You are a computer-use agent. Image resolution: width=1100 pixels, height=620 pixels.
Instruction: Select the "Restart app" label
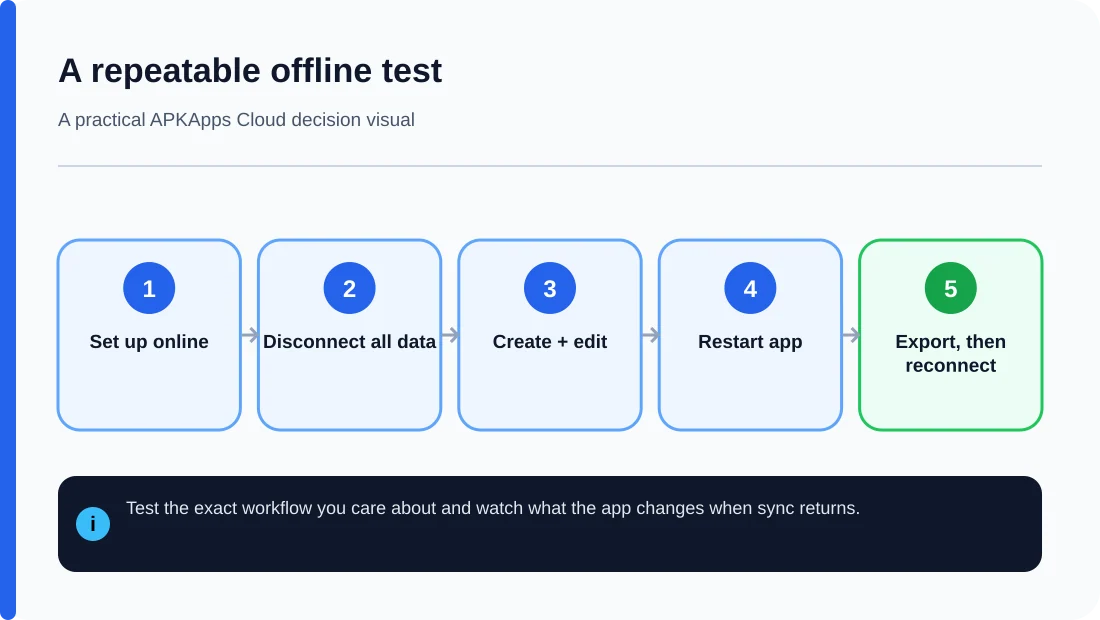tap(750, 342)
